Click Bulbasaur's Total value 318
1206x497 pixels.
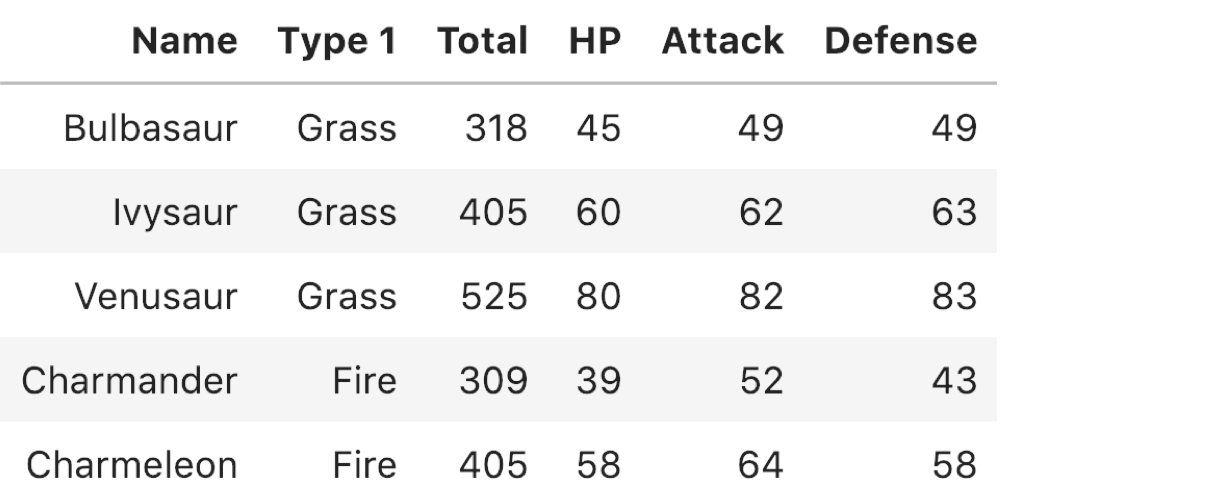496,128
